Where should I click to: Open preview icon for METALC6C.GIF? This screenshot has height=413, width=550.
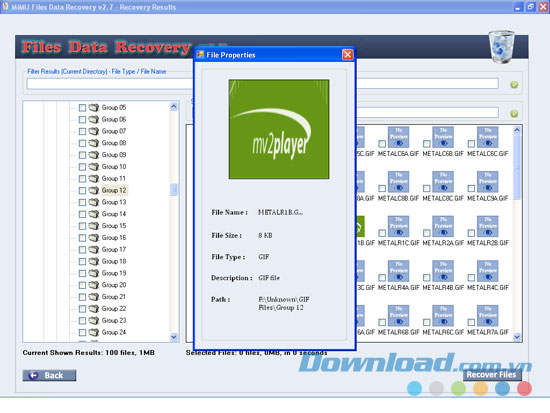tap(488, 137)
